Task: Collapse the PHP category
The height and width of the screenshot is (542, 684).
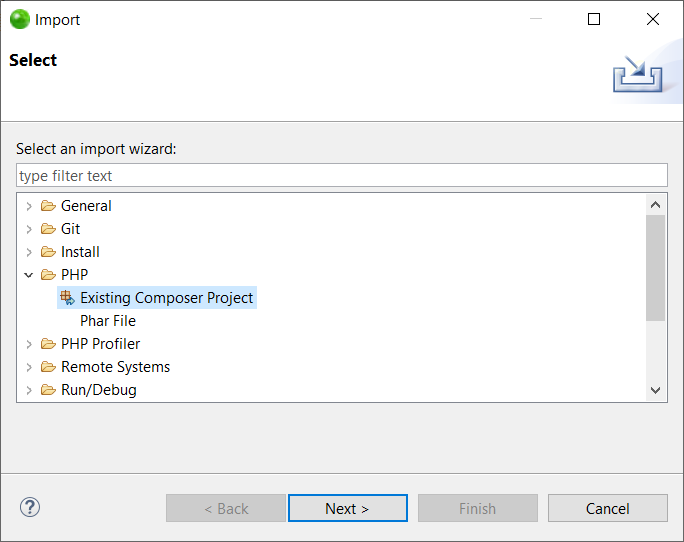Action: (29, 275)
